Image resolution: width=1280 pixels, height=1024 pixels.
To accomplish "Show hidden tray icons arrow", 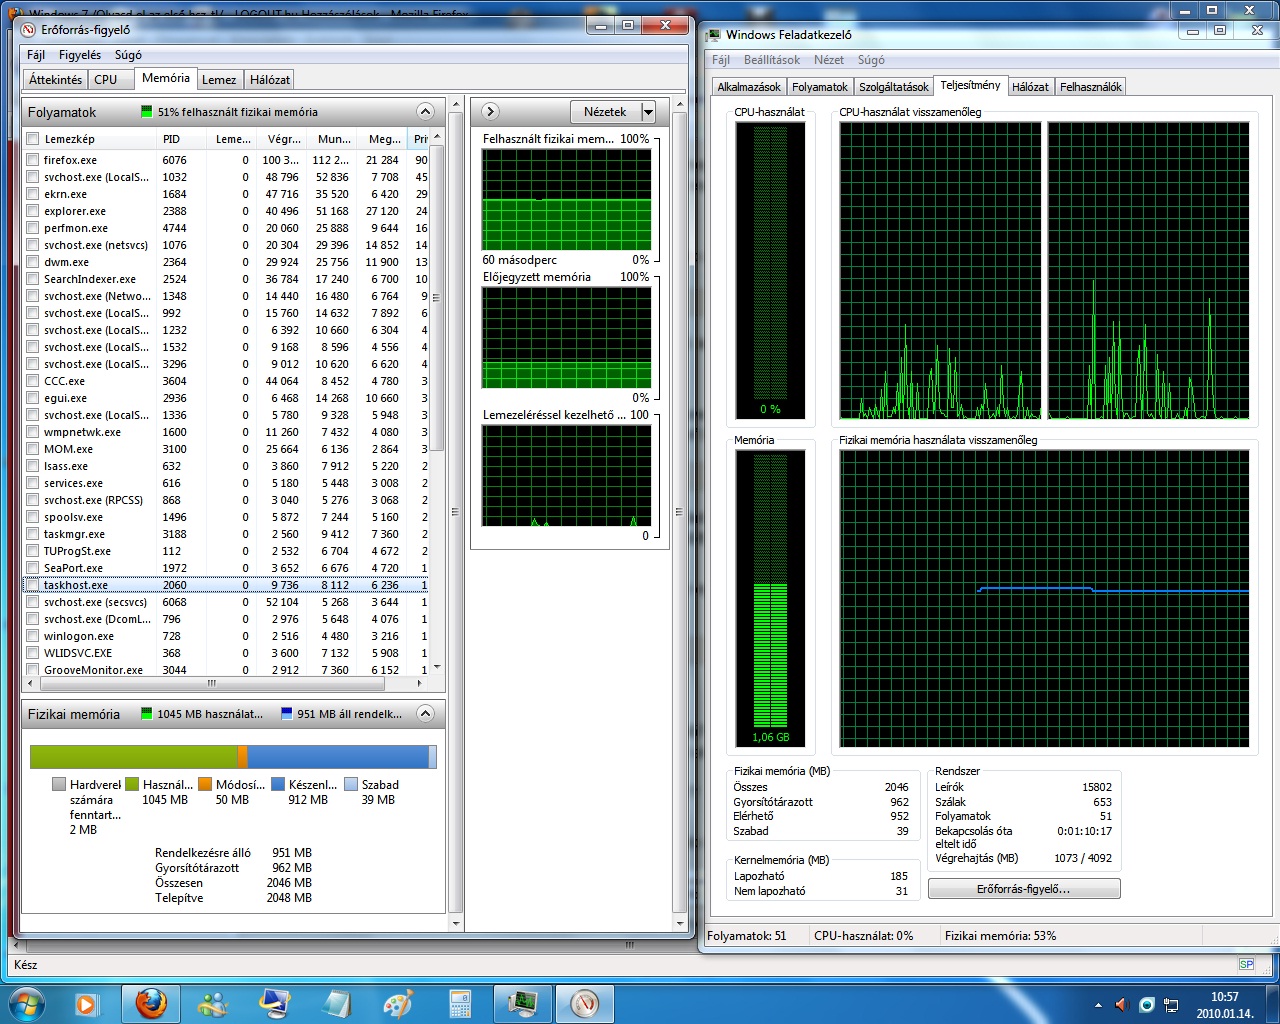I will coord(1099,1005).
